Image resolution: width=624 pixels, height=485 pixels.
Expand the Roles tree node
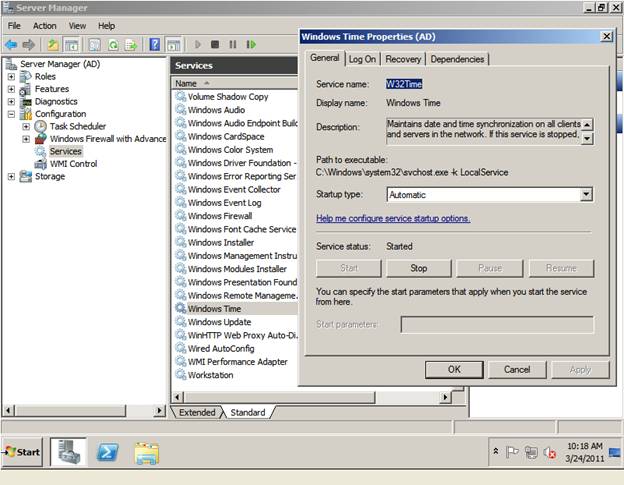pos(11,76)
